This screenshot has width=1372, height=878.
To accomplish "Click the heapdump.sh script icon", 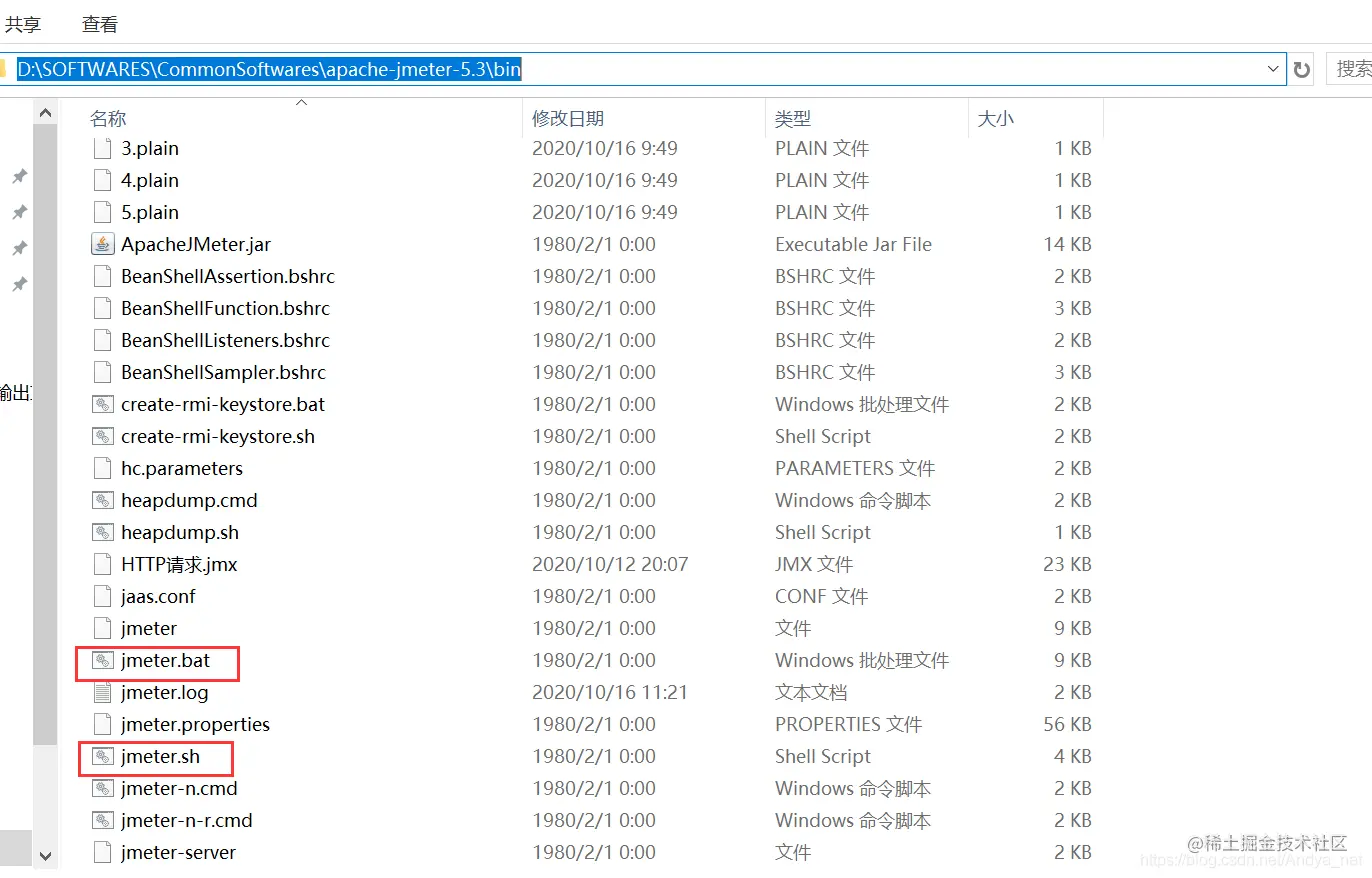I will [102, 532].
